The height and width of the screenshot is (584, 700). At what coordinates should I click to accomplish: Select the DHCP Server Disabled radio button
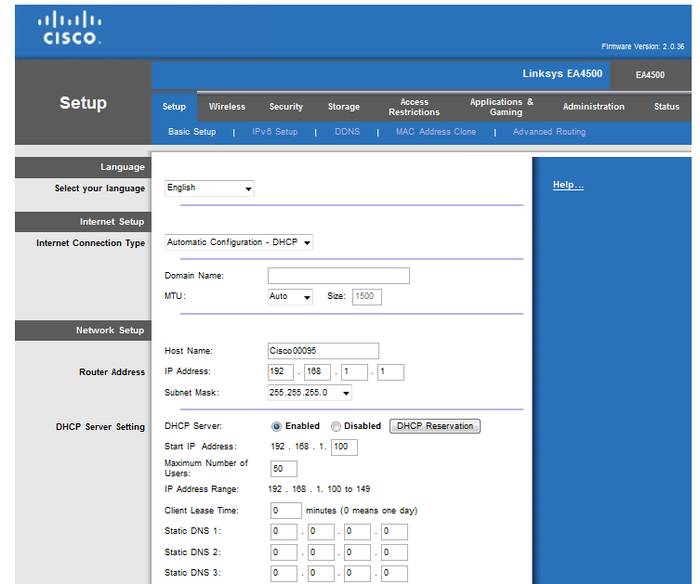[x=336, y=427]
